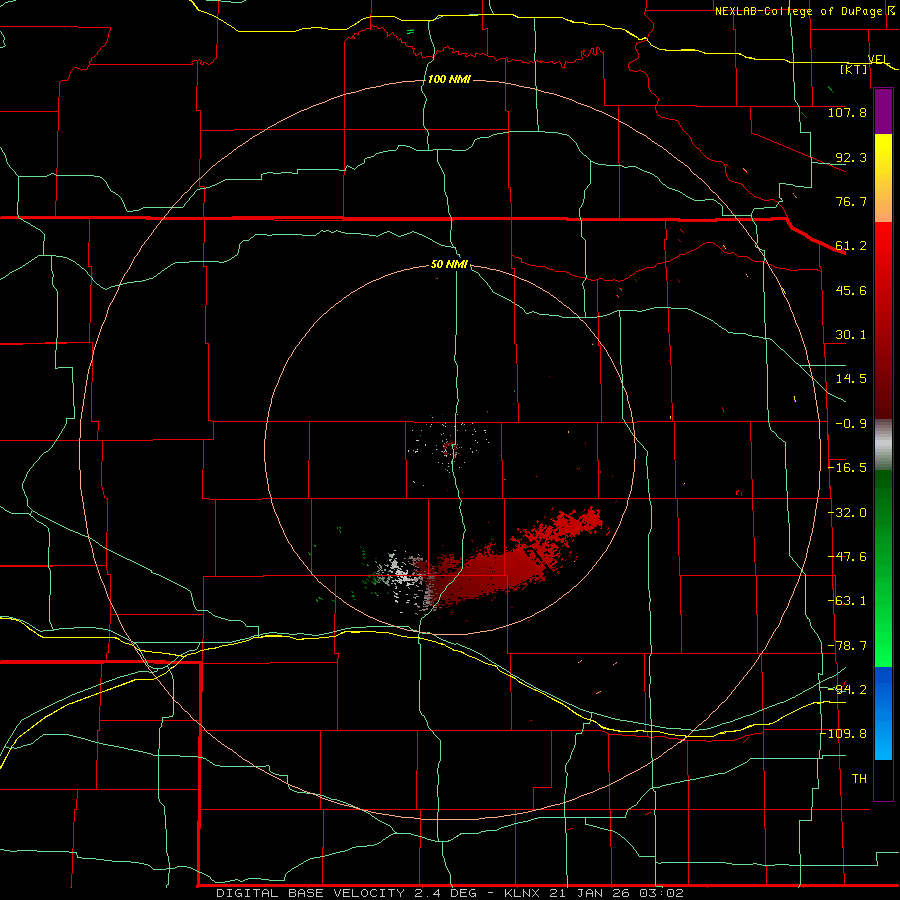Pick the purple segment of the velocity color bar
The image size is (900, 900).
point(883,111)
